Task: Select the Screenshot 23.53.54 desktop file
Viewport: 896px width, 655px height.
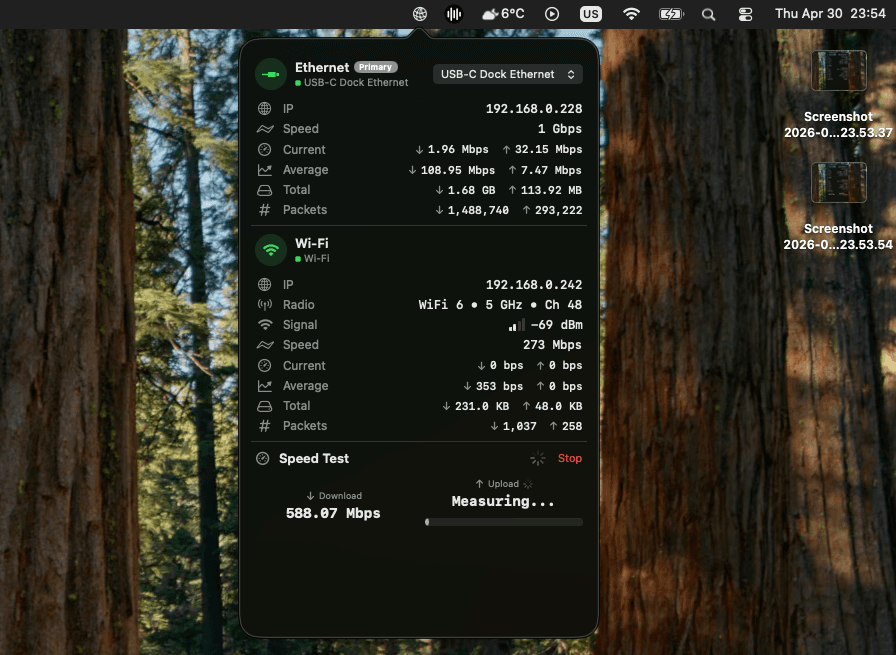Action: (x=838, y=207)
